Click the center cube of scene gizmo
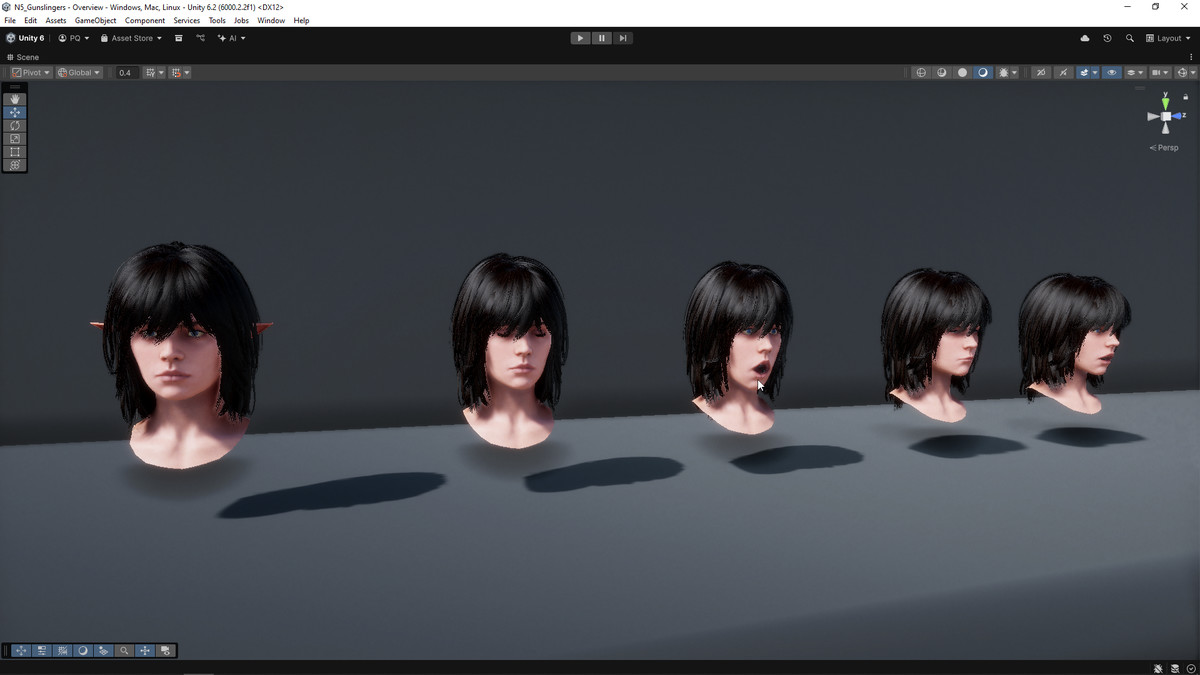This screenshot has height=675, width=1200. point(1165,116)
